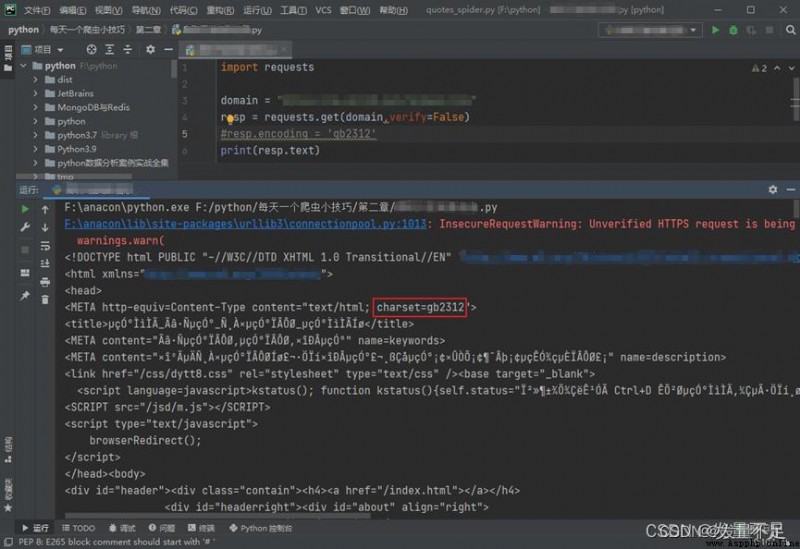Viewport: 800px width, 549px height.
Task: Hide the Project panel with the minus icon
Action: tap(168, 49)
